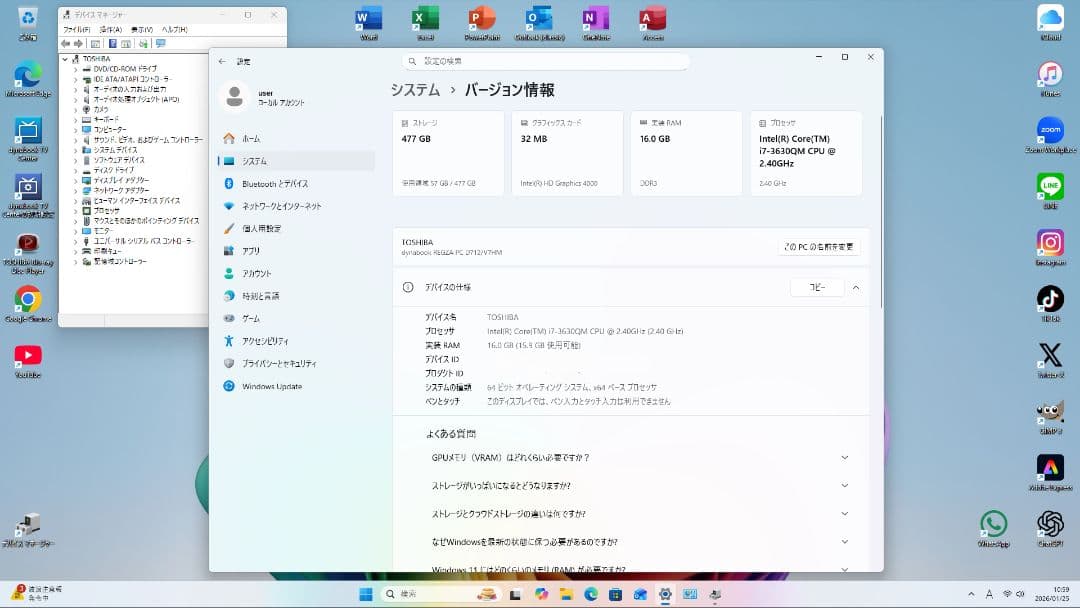This screenshot has height=608, width=1080.
Task: Click taskbar search box (検索)
Action: coord(440,594)
